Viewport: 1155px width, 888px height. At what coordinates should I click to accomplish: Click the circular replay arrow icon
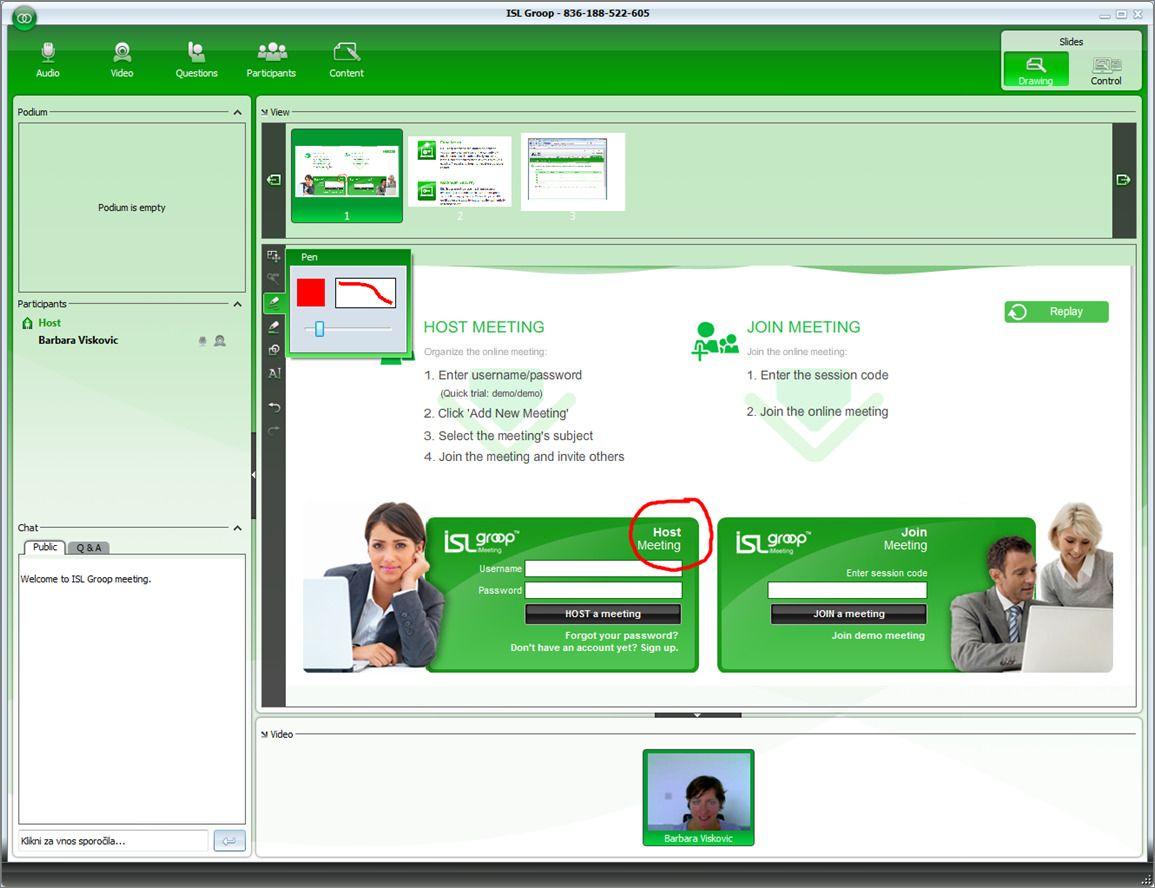pyautogui.click(x=1018, y=312)
